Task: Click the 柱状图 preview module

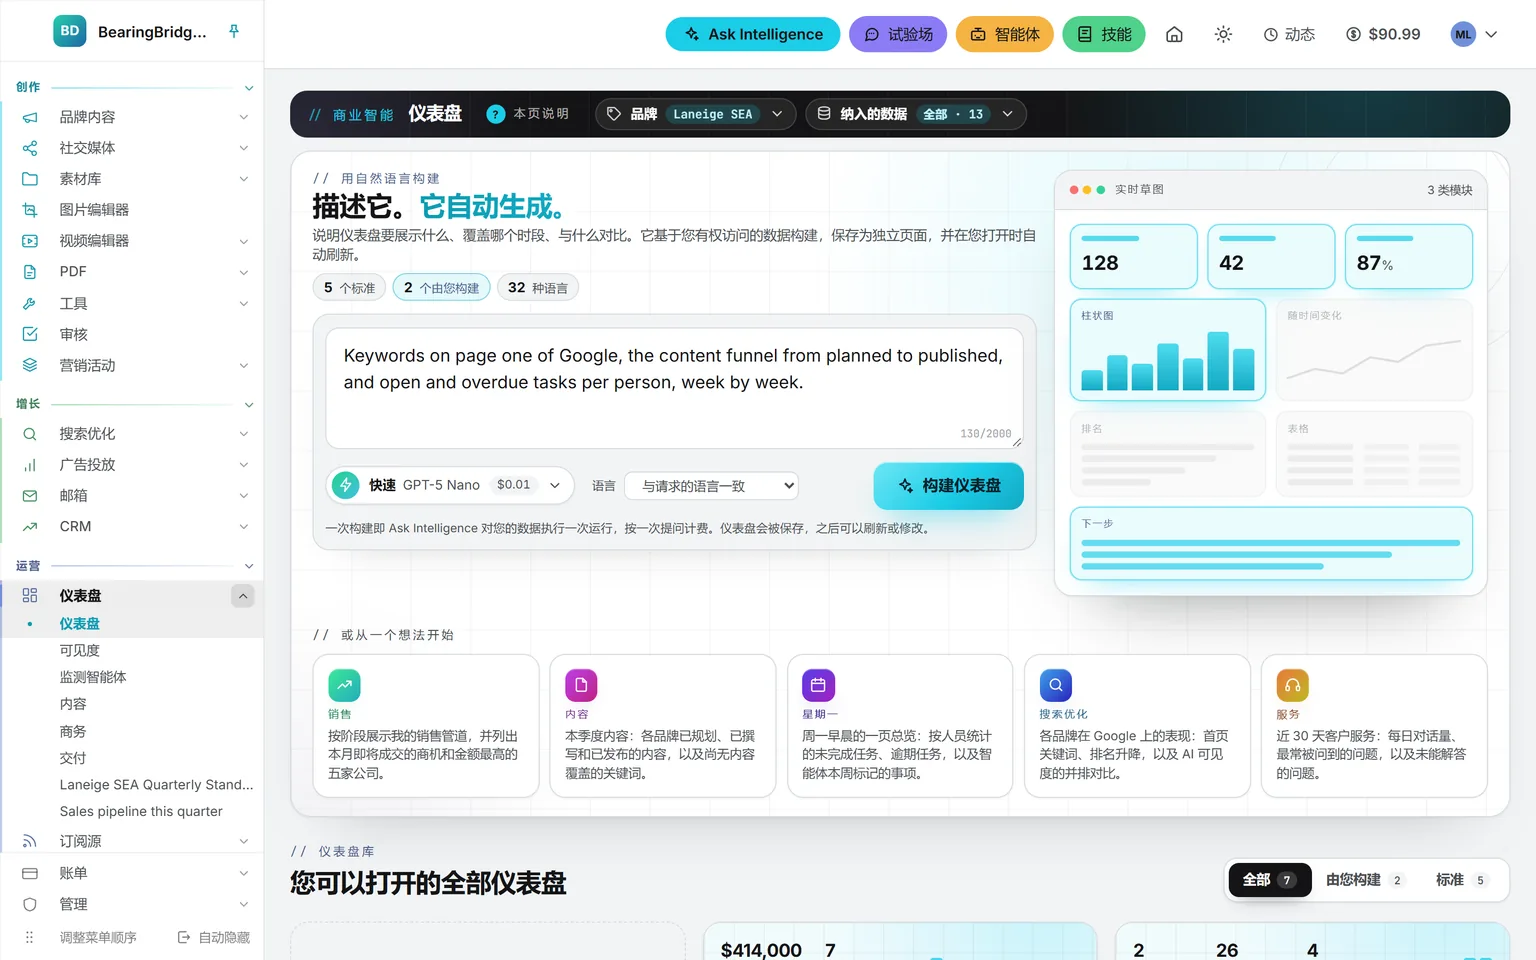Action: click(1168, 350)
